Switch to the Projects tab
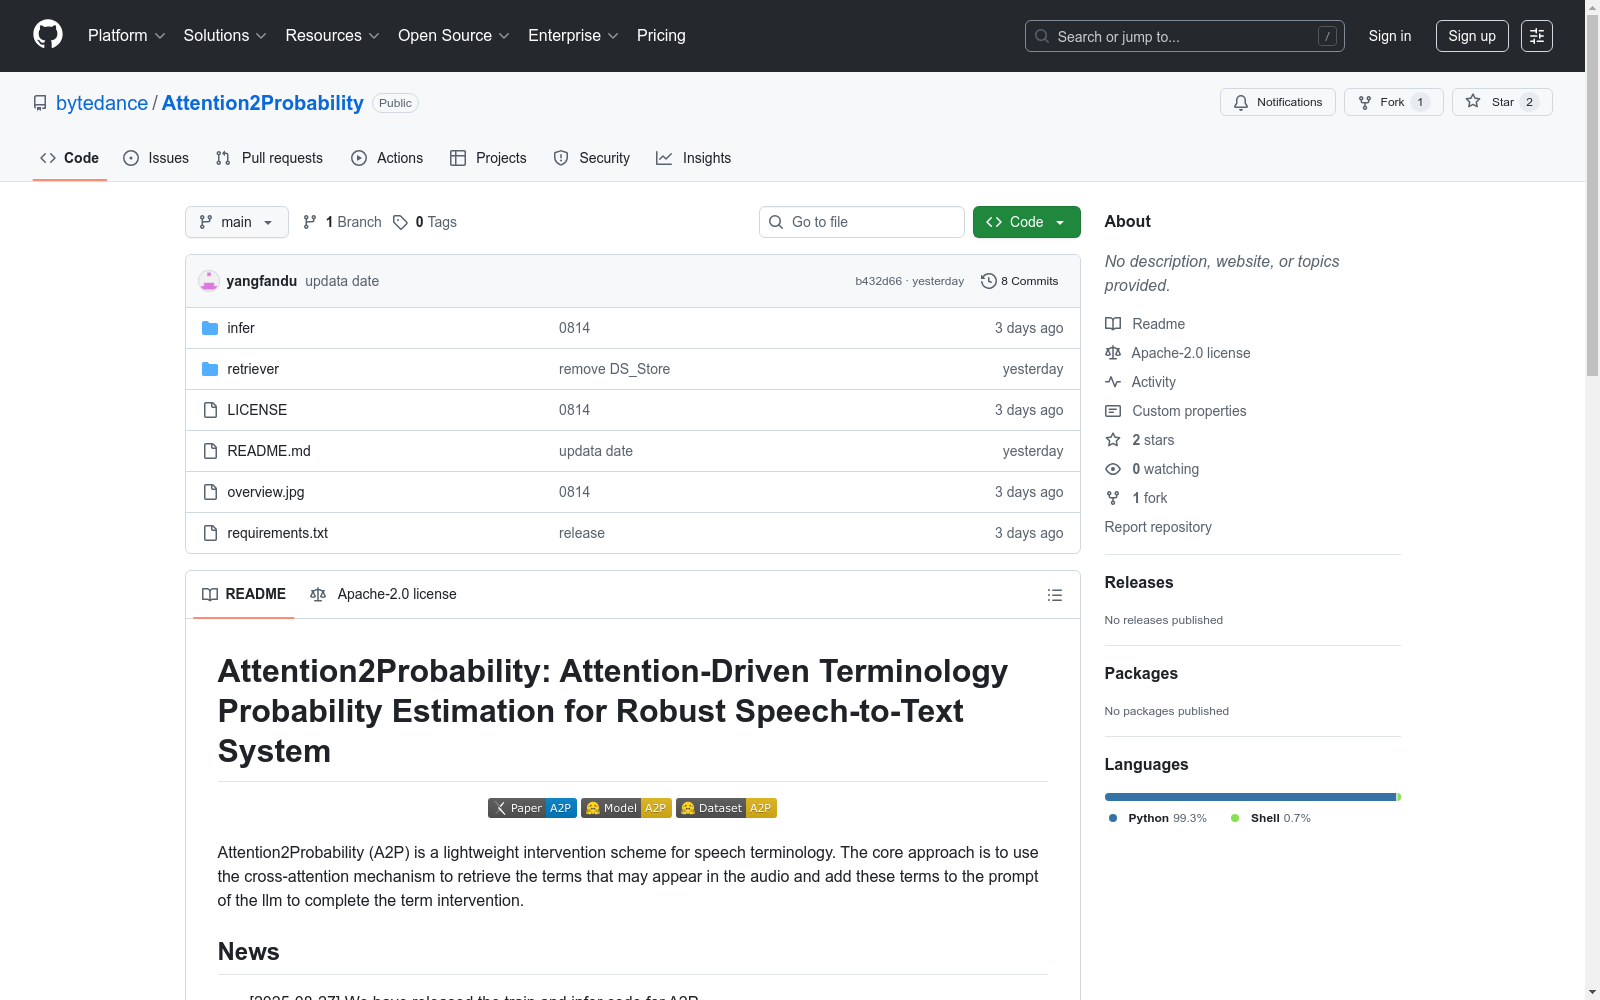This screenshot has width=1600, height=1000. [x=488, y=158]
